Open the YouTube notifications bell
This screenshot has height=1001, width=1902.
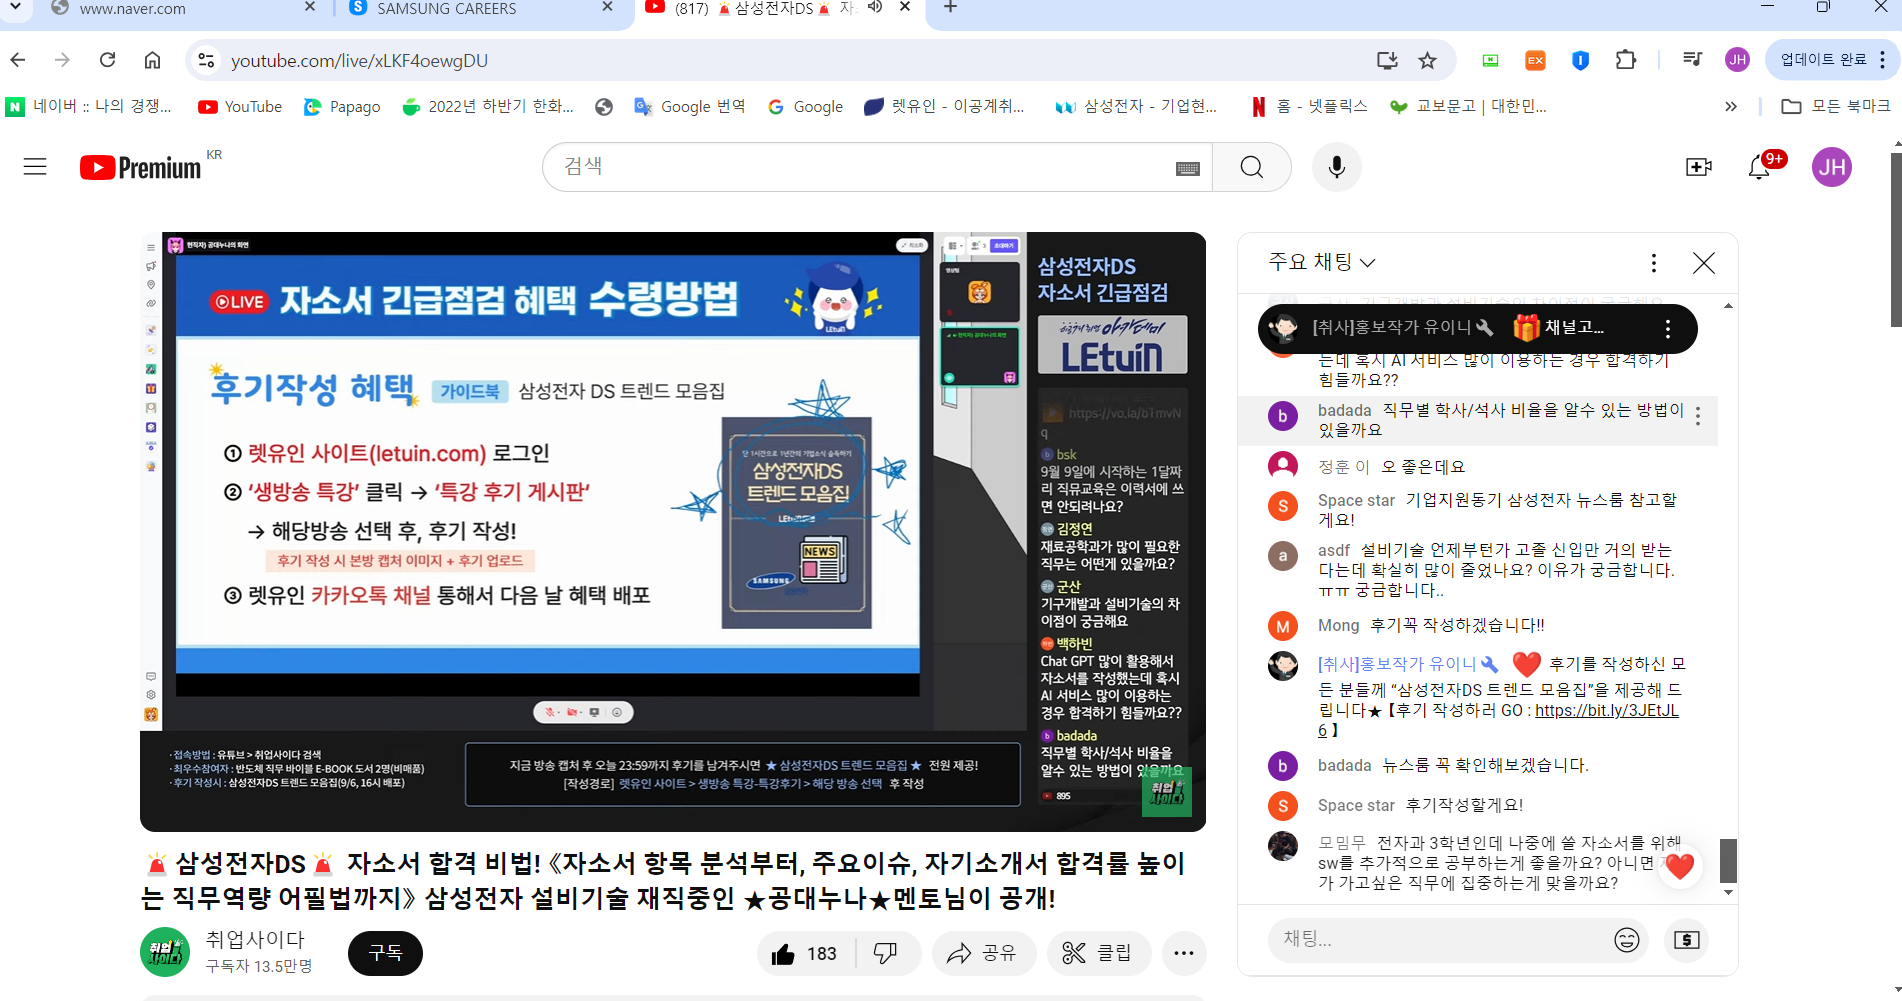(x=1759, y=167)
